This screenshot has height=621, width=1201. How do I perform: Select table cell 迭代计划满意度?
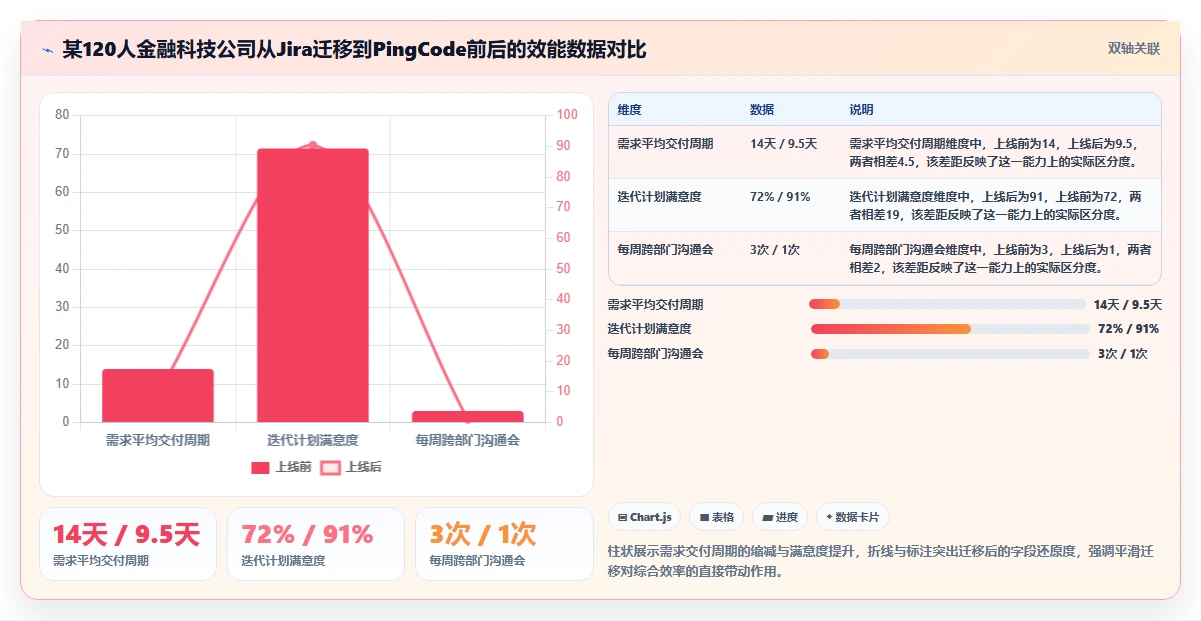(660, 197)
